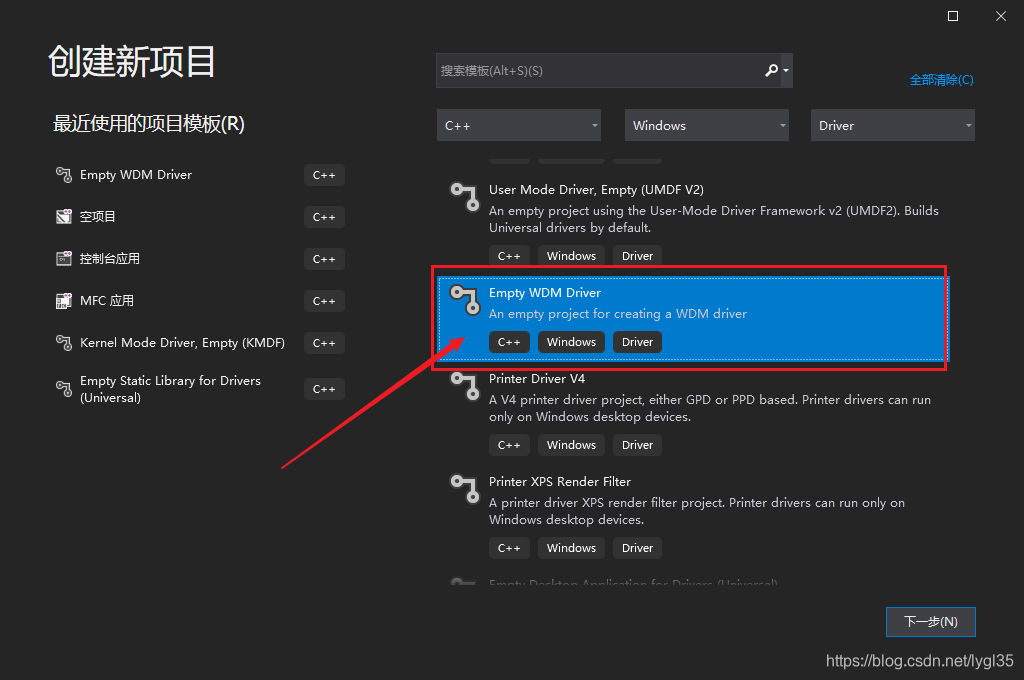1024x680 pixels.
Task: Select Empty Static Library for Drivers (Universal)
Action: [x=170, y=389]
